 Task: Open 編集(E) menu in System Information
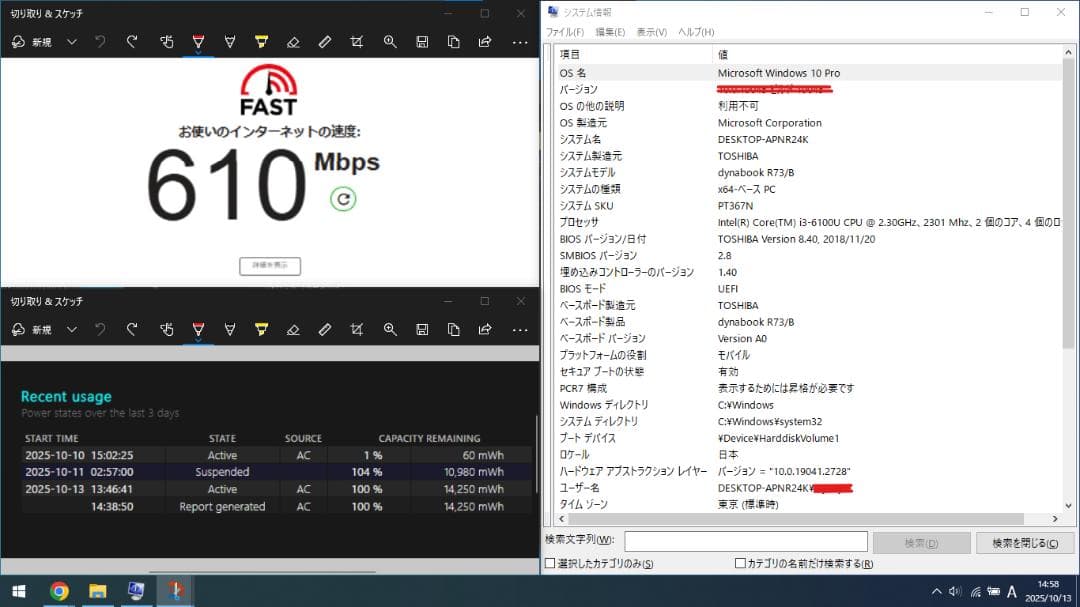[x=610, y=32]
